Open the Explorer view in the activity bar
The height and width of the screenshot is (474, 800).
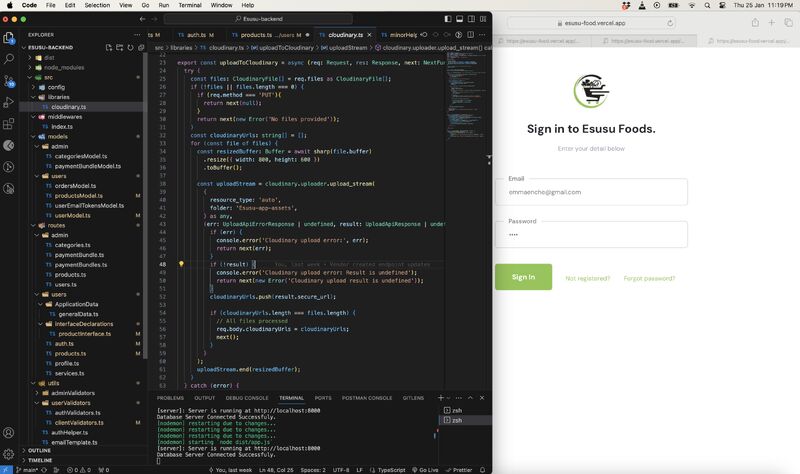tap(9, 37)
